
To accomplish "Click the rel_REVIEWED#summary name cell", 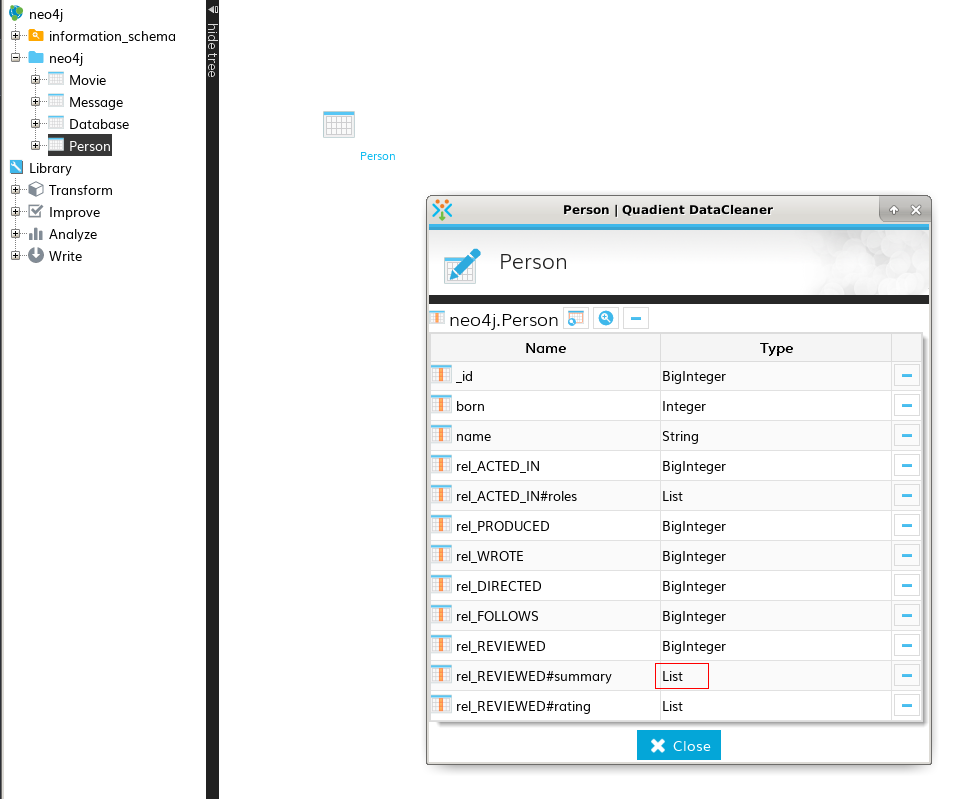I will tap(545, 676).
